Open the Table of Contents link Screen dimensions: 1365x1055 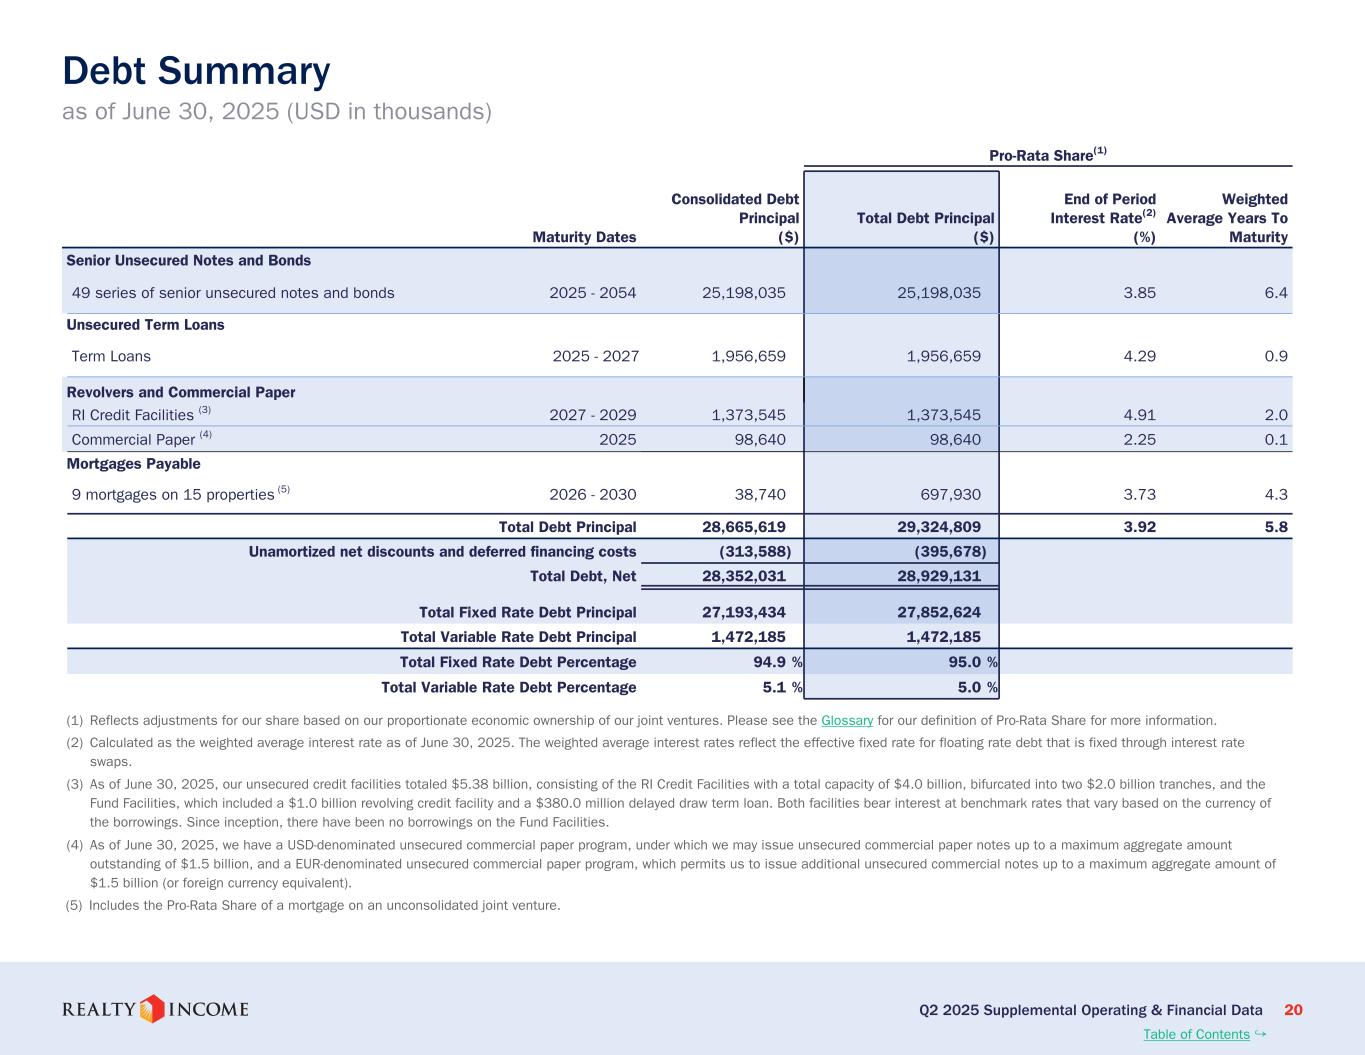1196,1034
